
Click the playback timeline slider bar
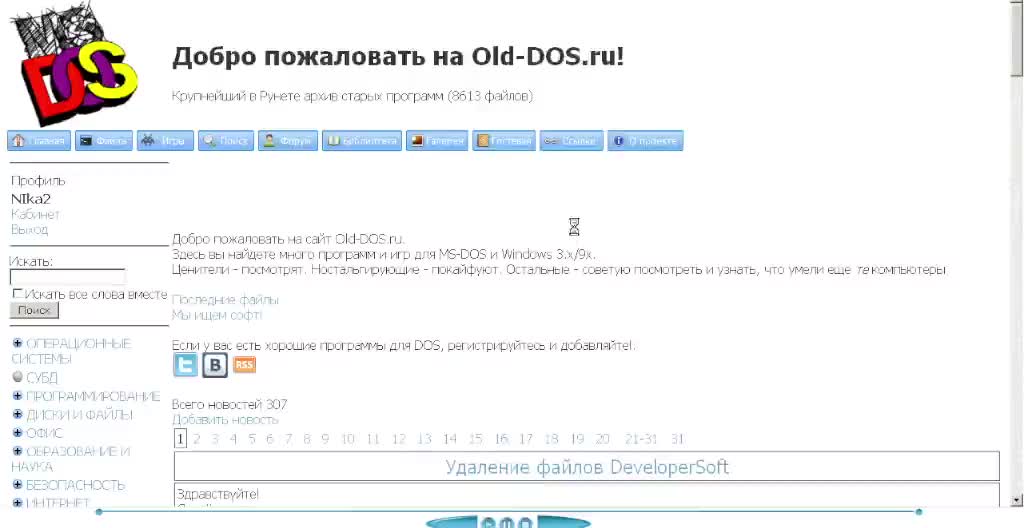(510, 512)
